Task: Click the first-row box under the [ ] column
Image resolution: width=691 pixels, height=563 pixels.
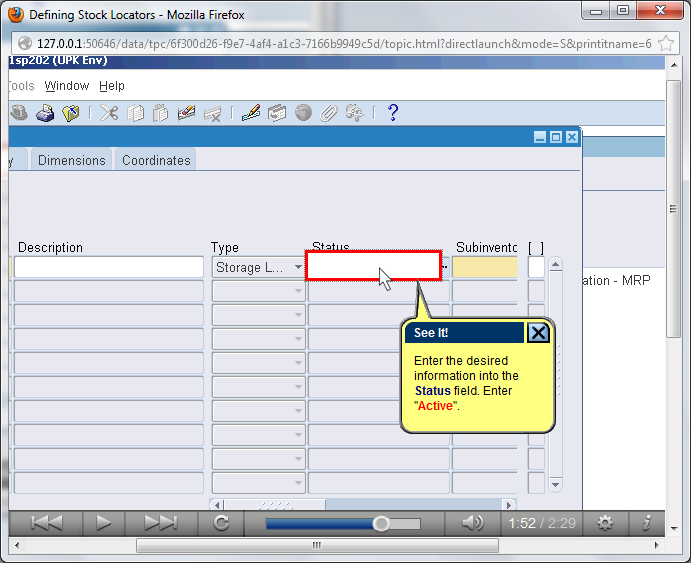Action: coord(536,267)
